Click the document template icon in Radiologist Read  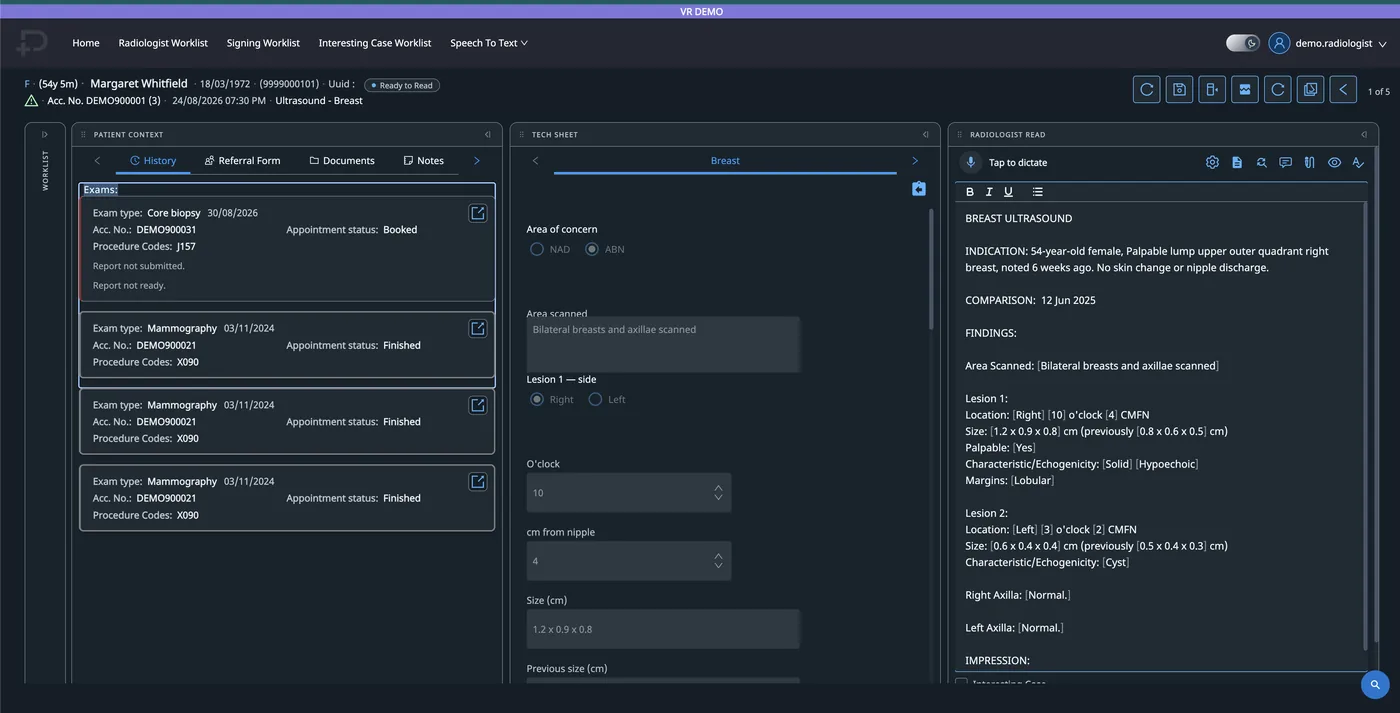click(1237, 162)
